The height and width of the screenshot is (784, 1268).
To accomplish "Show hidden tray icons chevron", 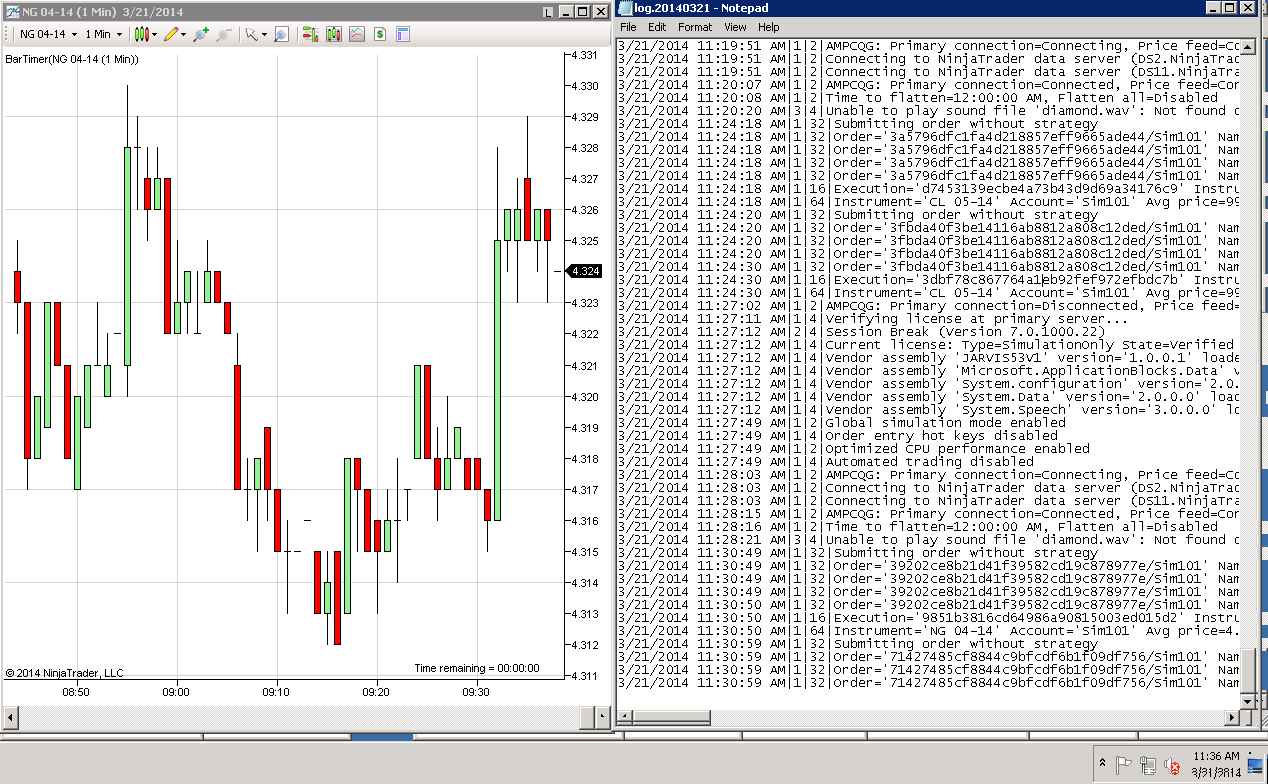I will pyautogui.click(x=1102, y=764).
